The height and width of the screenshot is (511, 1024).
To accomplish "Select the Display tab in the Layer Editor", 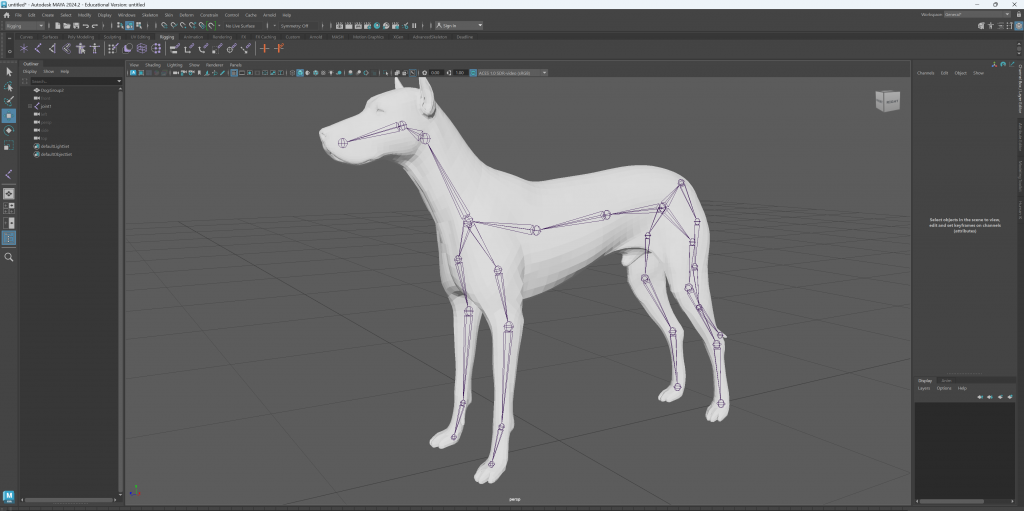I will tap(925, 380).
